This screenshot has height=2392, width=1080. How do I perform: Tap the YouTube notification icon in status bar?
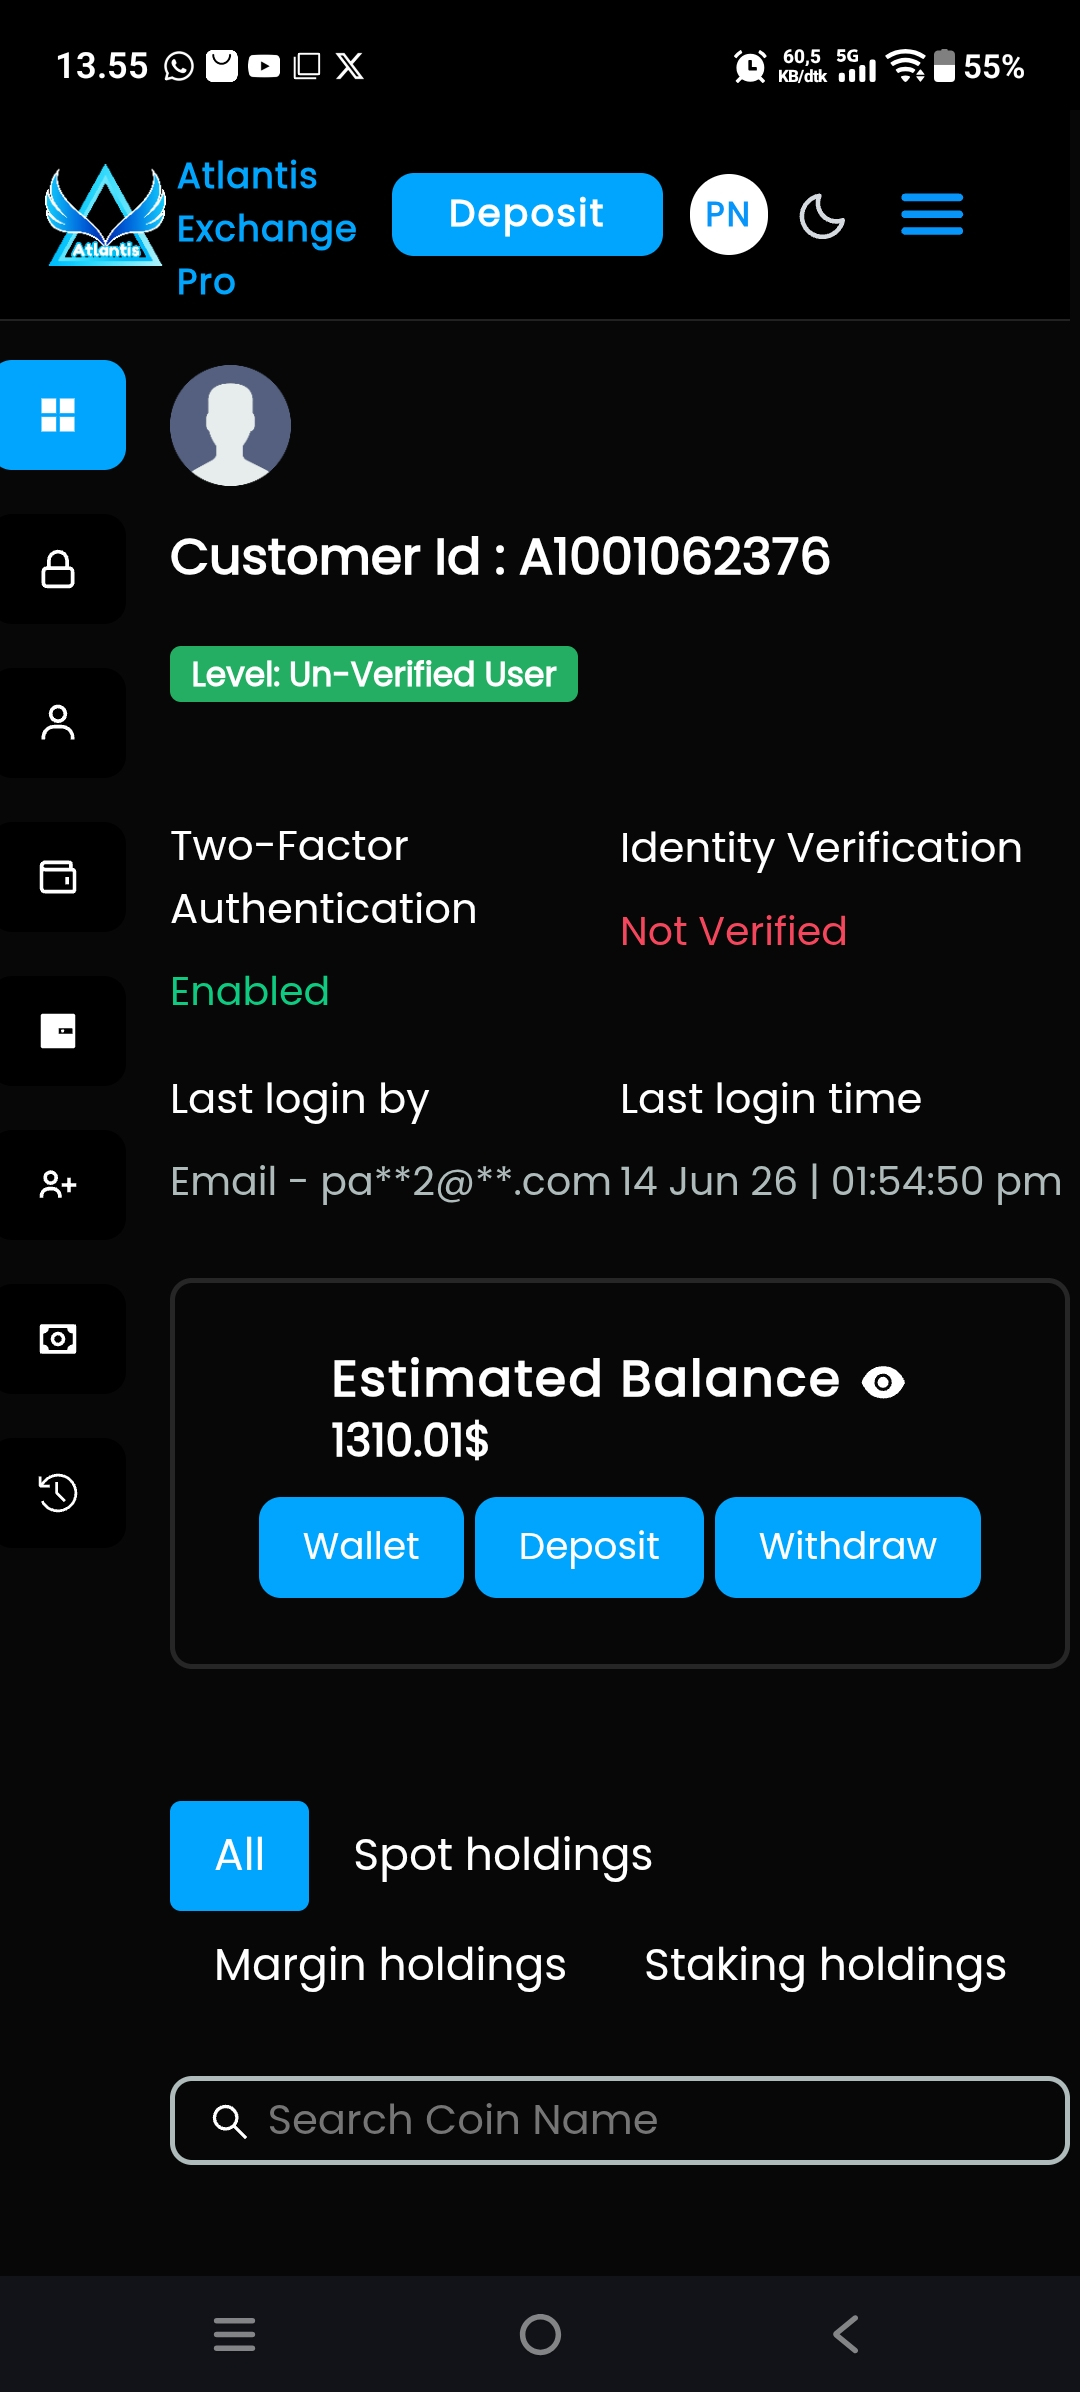[x=264, y=66]
